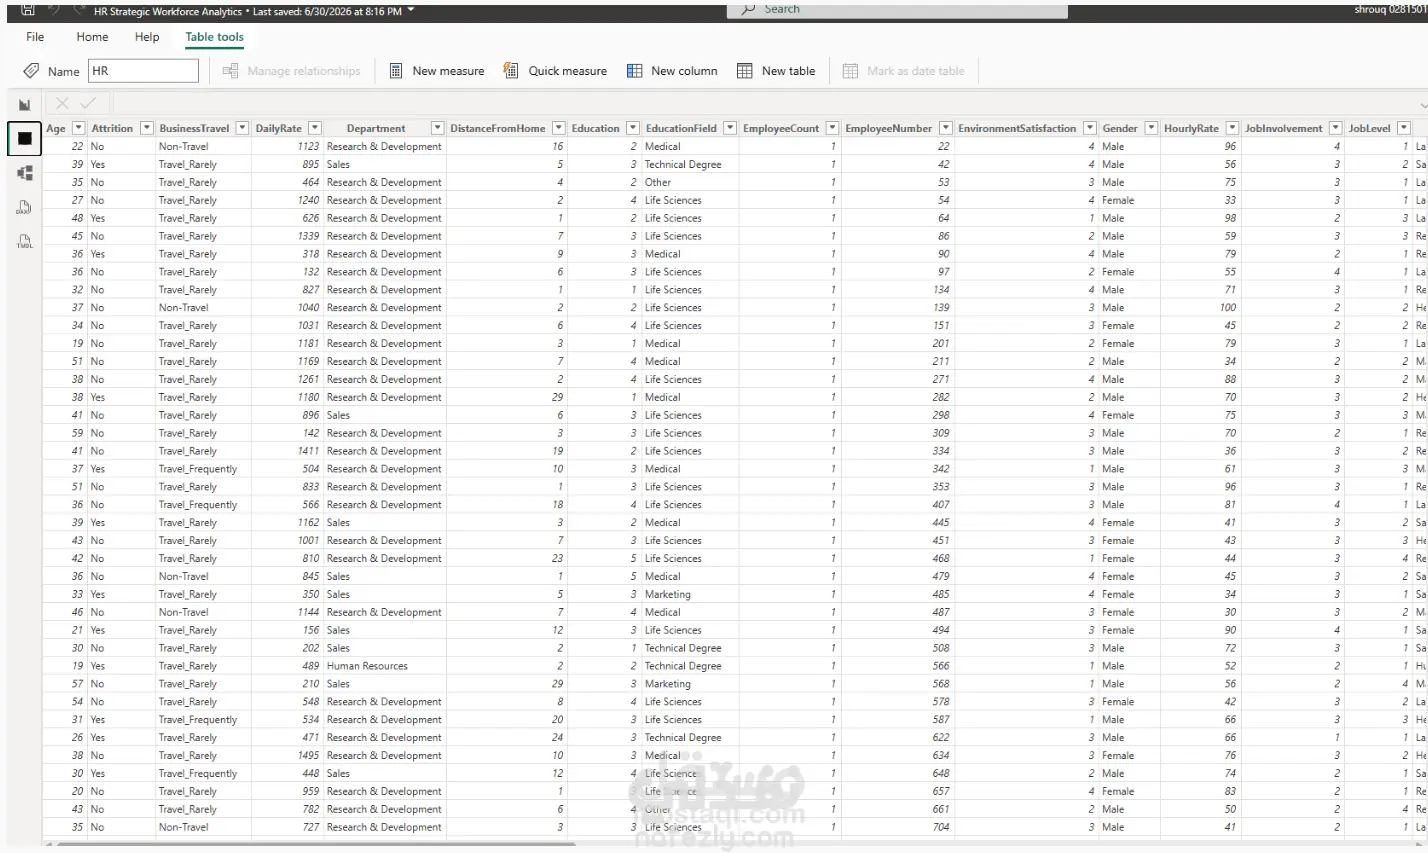Click in the Search box
The image size is (1428, 853).
[x=897, y=9]
